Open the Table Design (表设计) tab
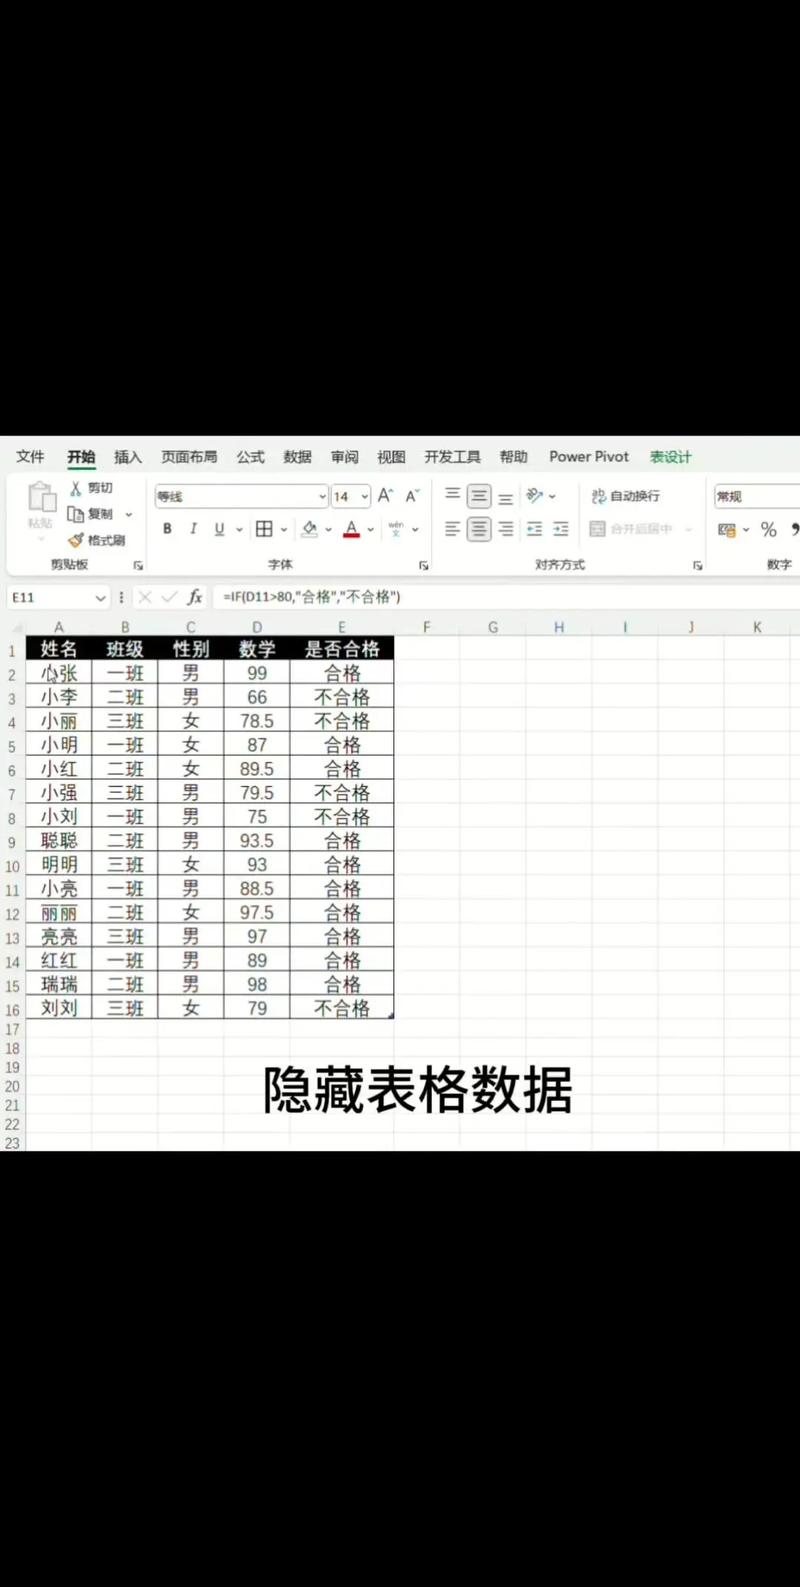 point(670,457)
